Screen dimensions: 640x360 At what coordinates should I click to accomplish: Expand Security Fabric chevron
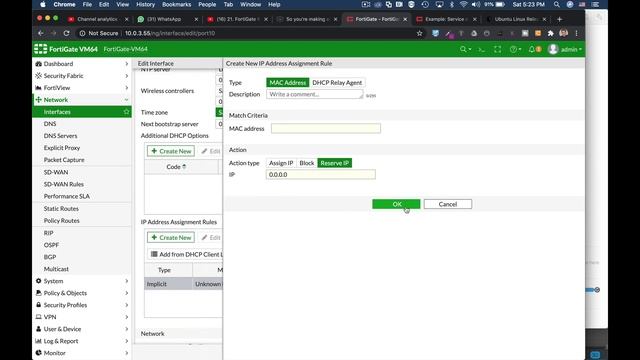127,76
